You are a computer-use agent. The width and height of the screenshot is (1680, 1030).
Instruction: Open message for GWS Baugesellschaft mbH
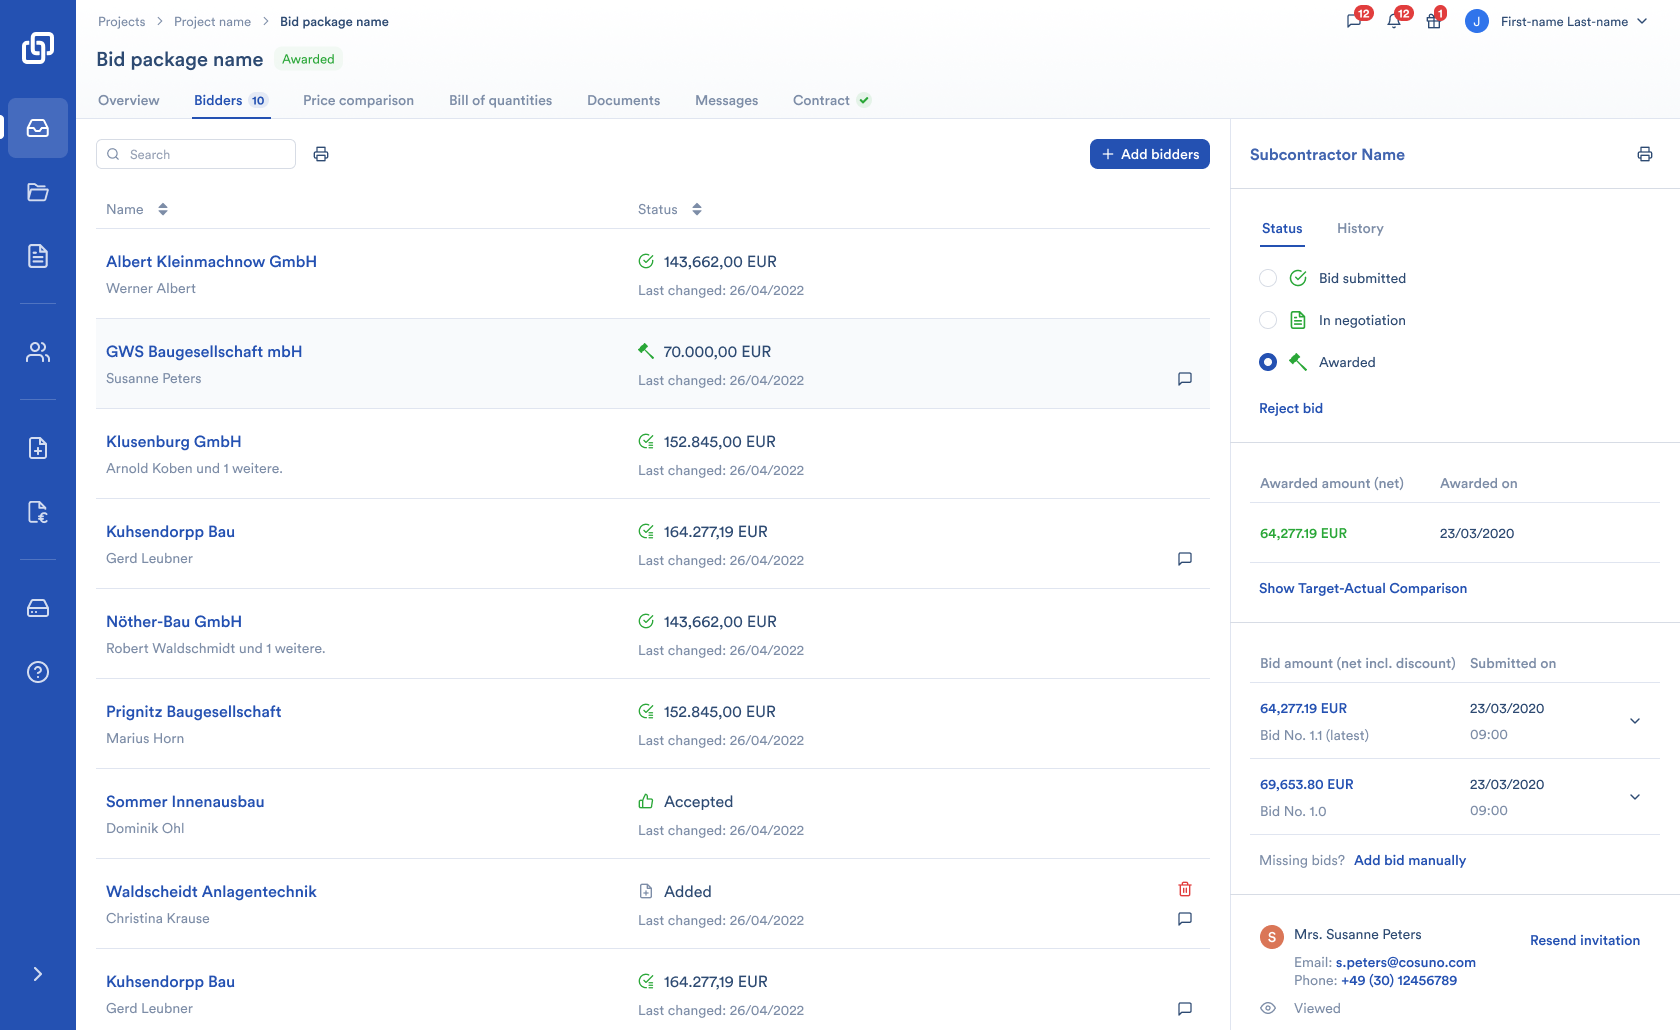(x=1185, y=379)
